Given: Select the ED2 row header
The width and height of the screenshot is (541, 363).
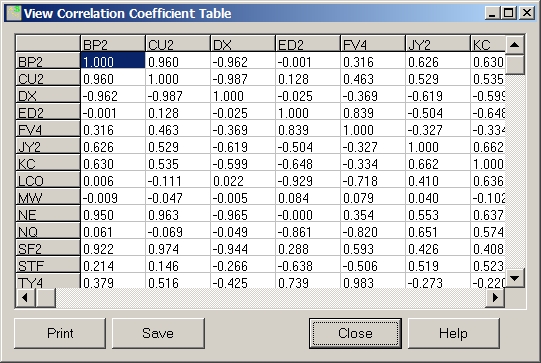Looking at the screenshot, I should 48,112.
